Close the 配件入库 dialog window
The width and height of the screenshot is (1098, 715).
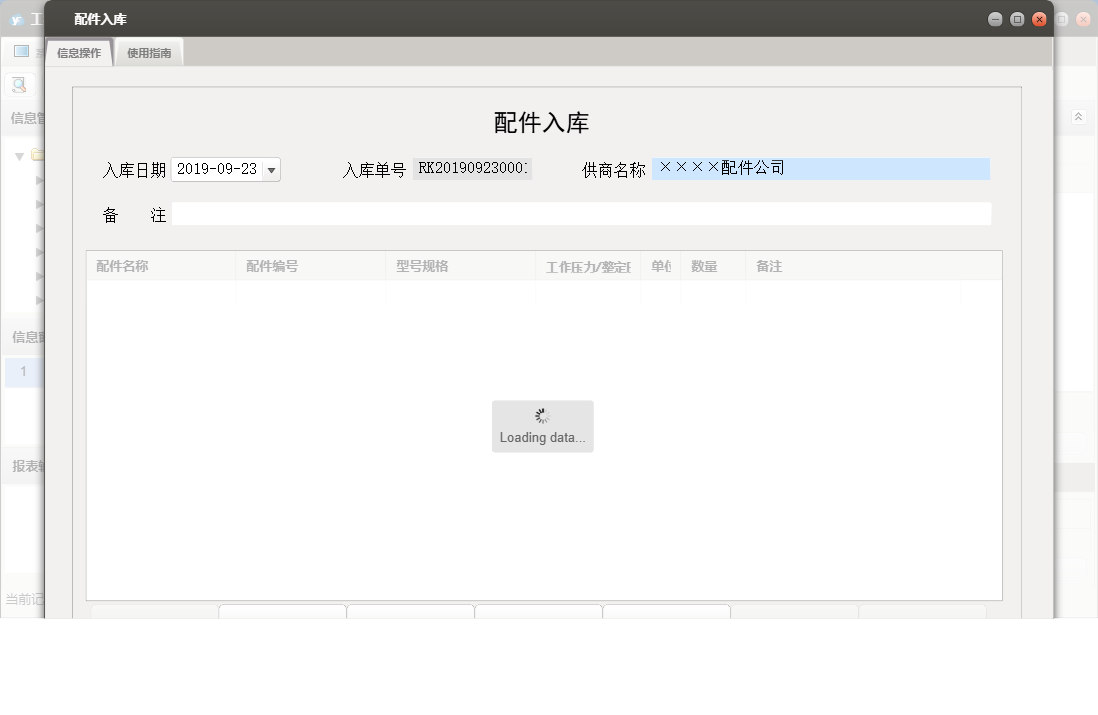tap(1040, 18)
